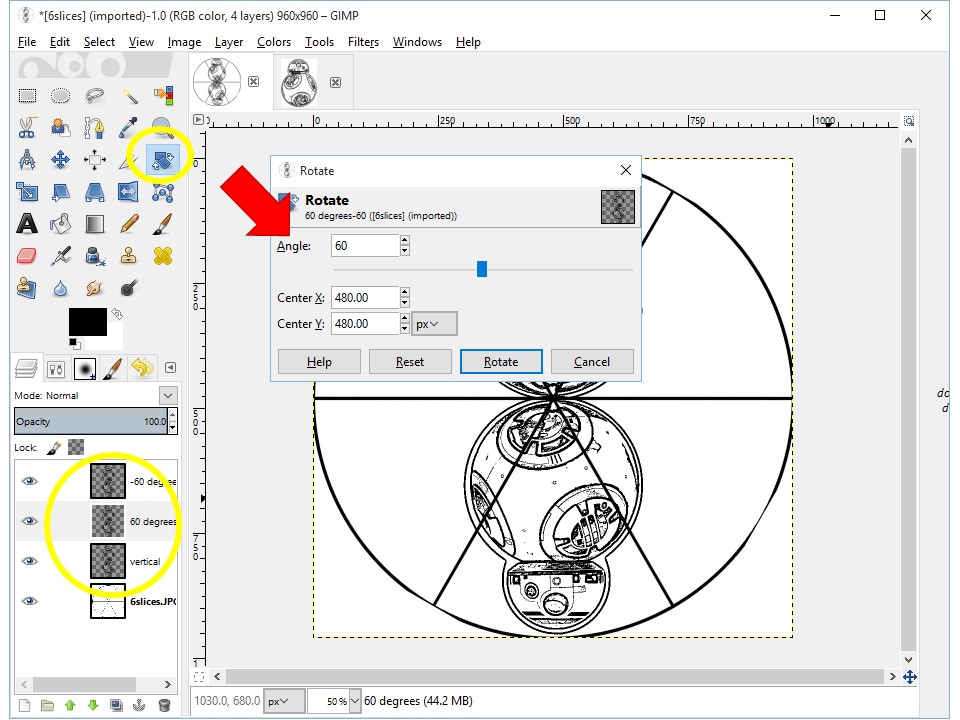
Task: Select the Alignment tool
Action: point(94,160)
